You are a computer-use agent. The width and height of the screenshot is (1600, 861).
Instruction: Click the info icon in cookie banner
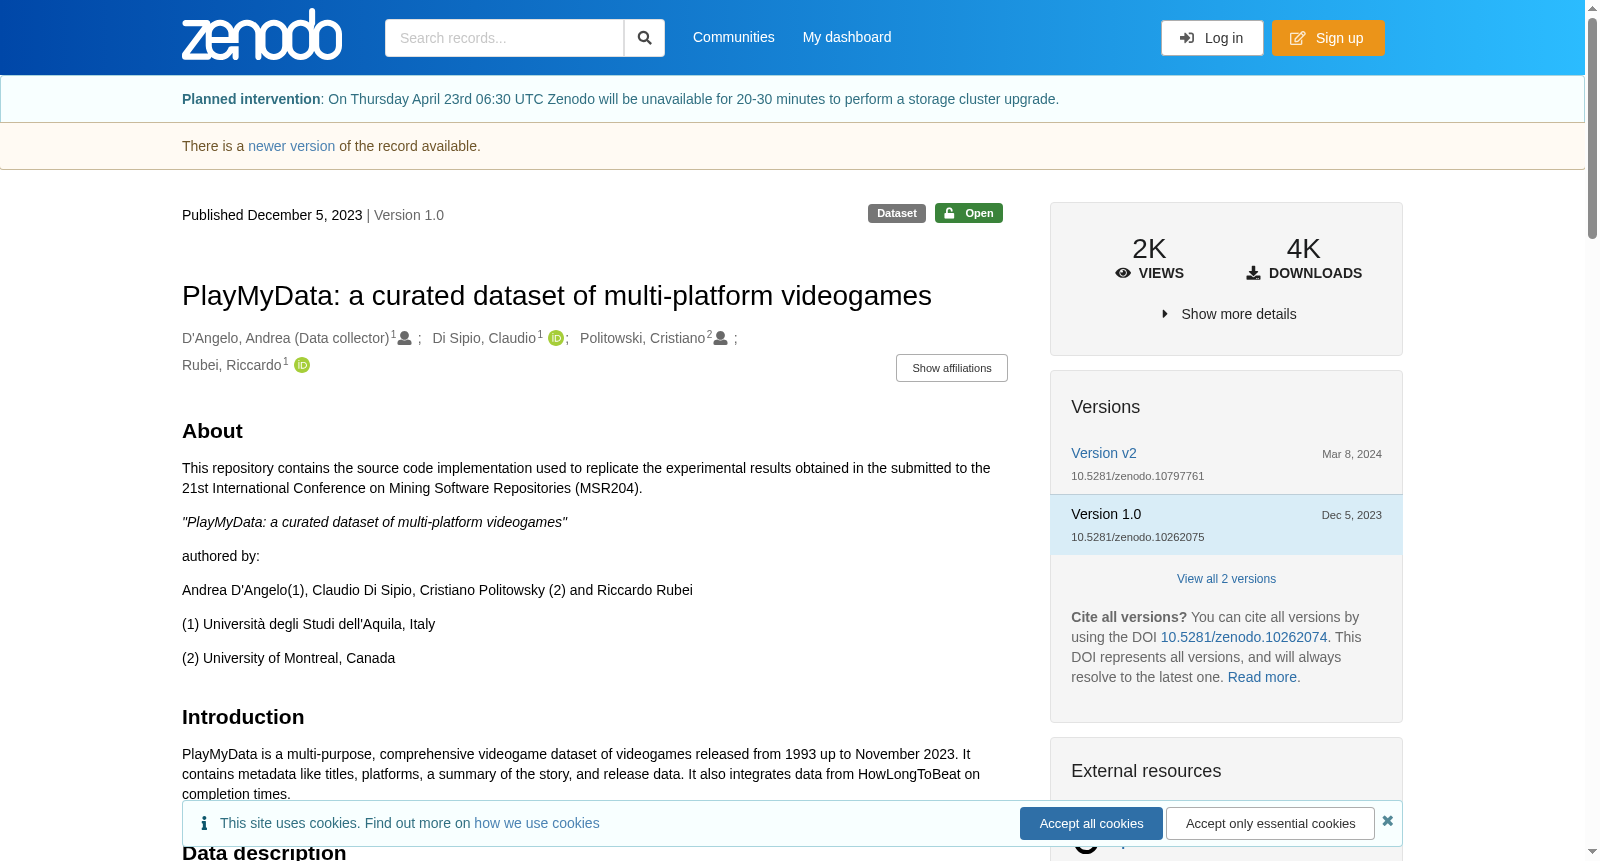coord(204,823)
